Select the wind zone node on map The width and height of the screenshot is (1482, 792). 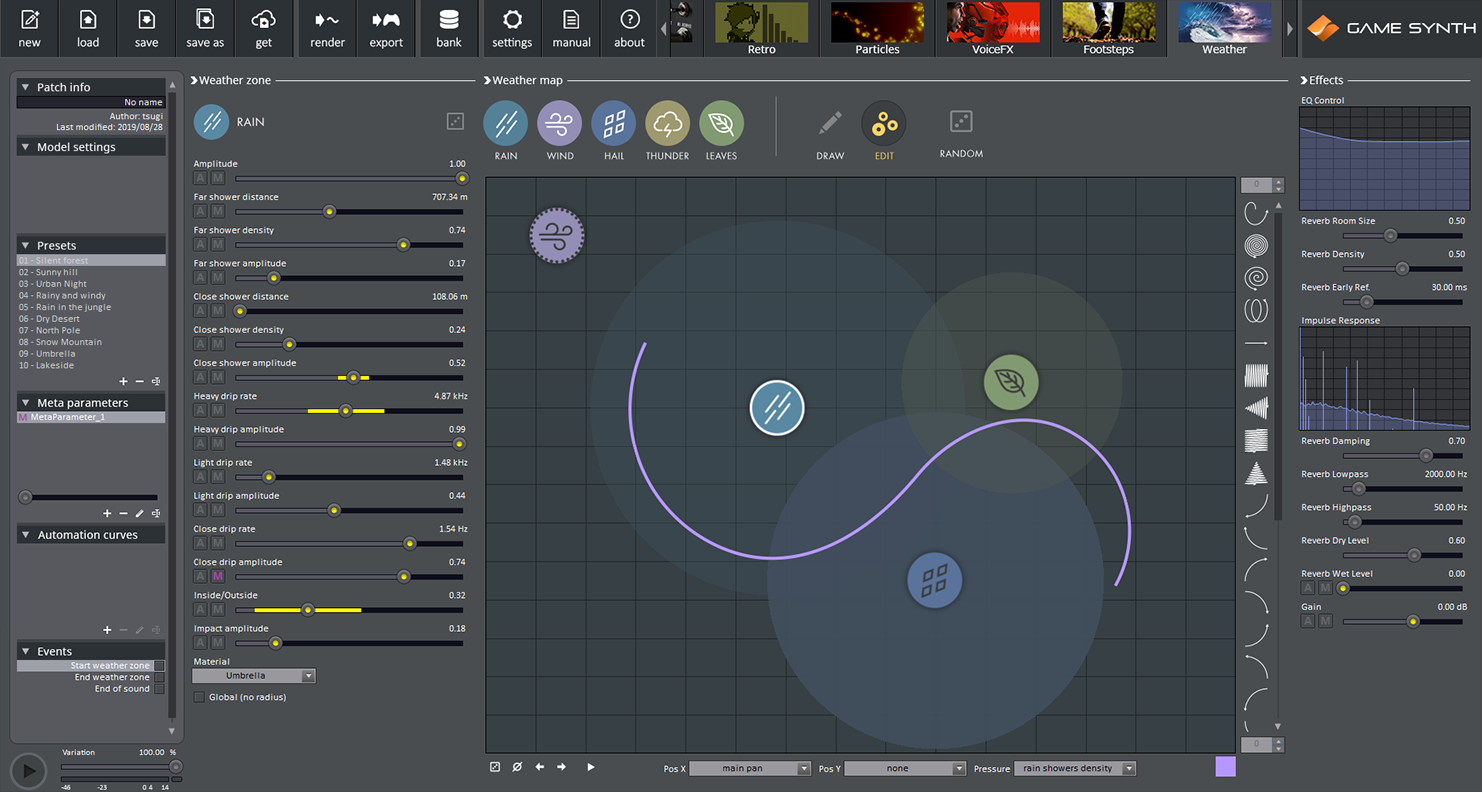click(557, 236)
